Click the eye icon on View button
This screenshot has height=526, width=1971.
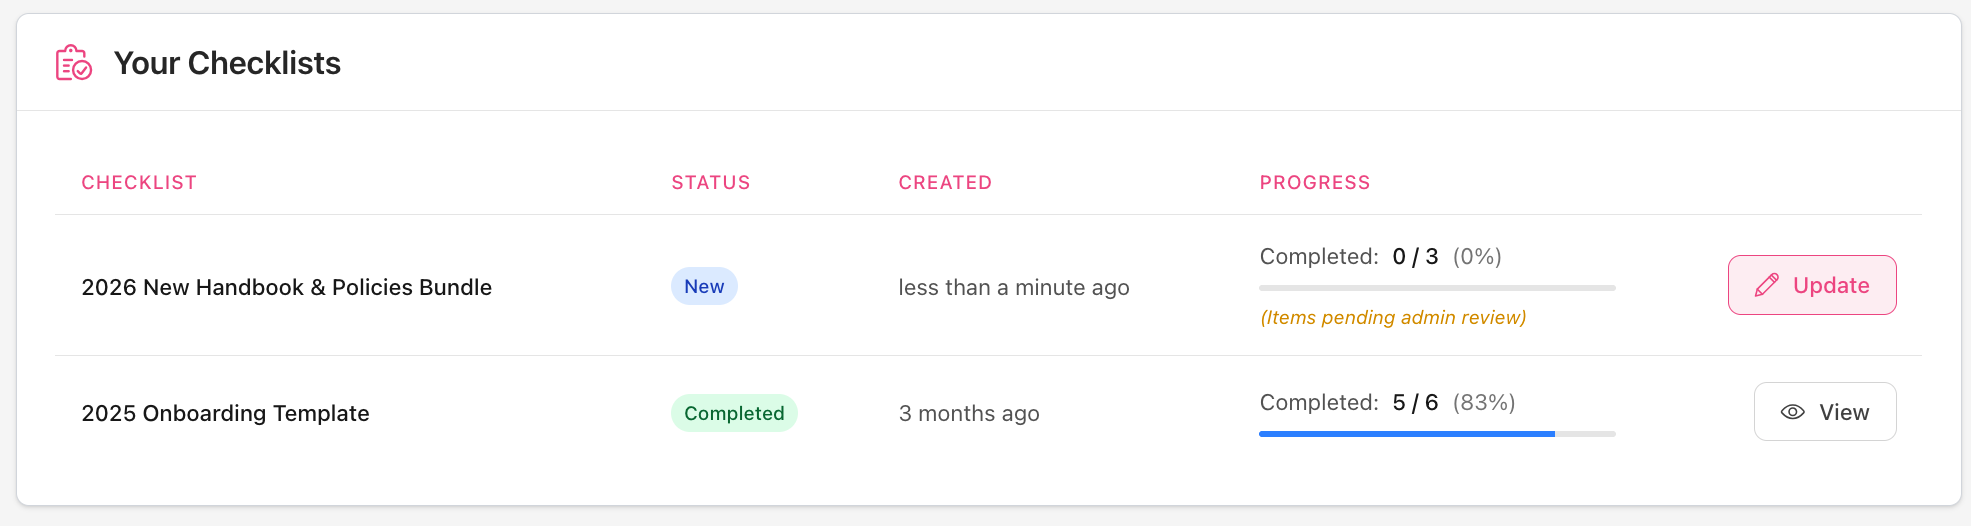(x=1793, y=412)
